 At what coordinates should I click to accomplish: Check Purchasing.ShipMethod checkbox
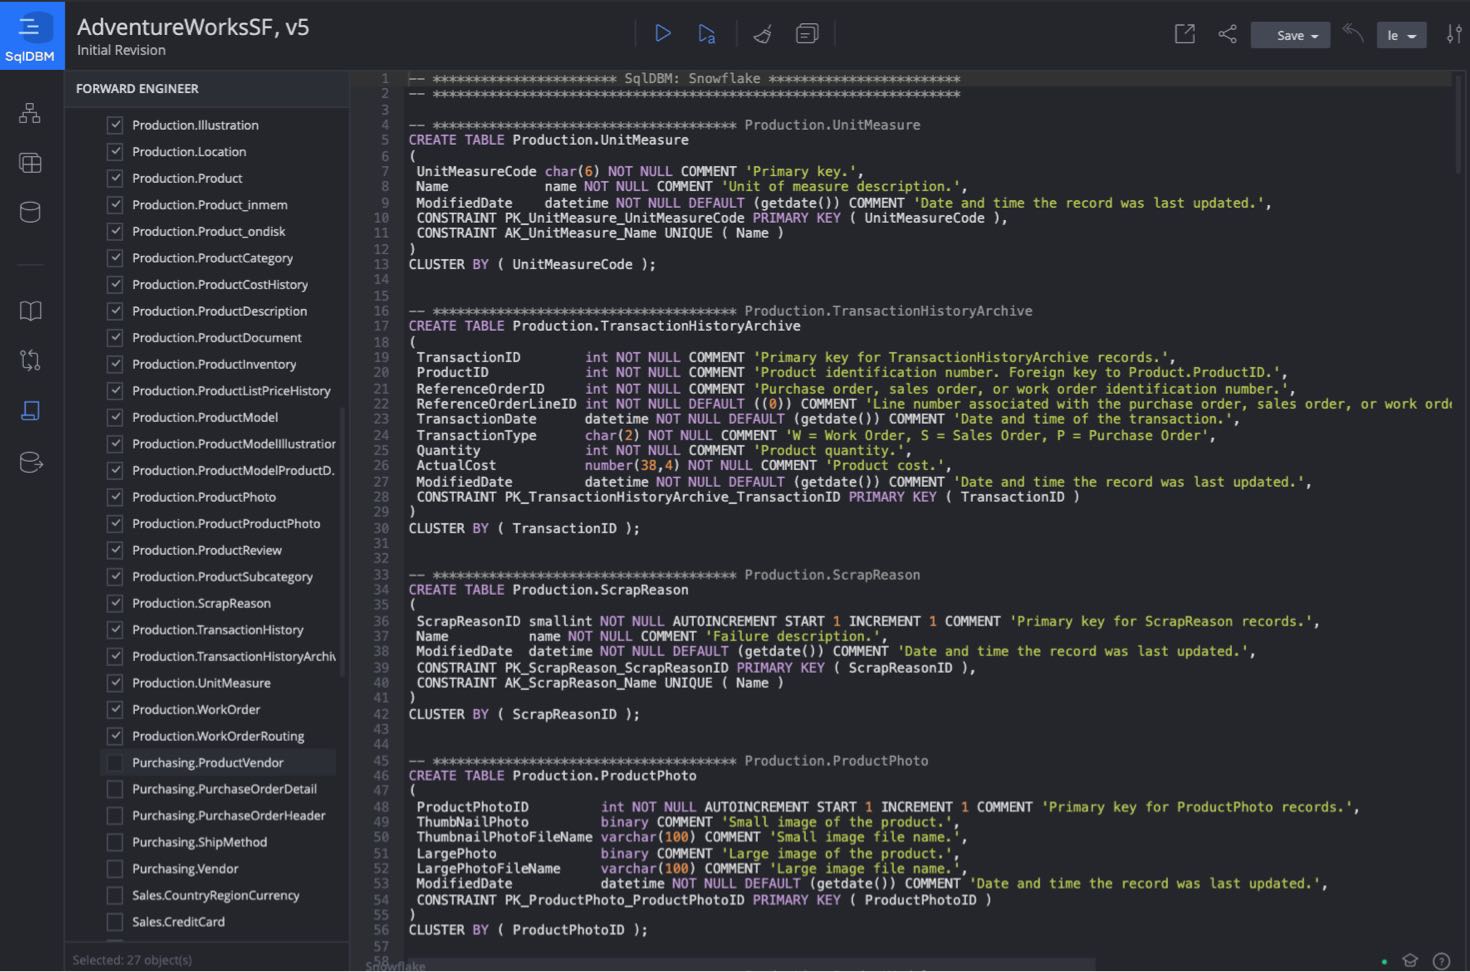pyautogui.click(x=115, y=842)
